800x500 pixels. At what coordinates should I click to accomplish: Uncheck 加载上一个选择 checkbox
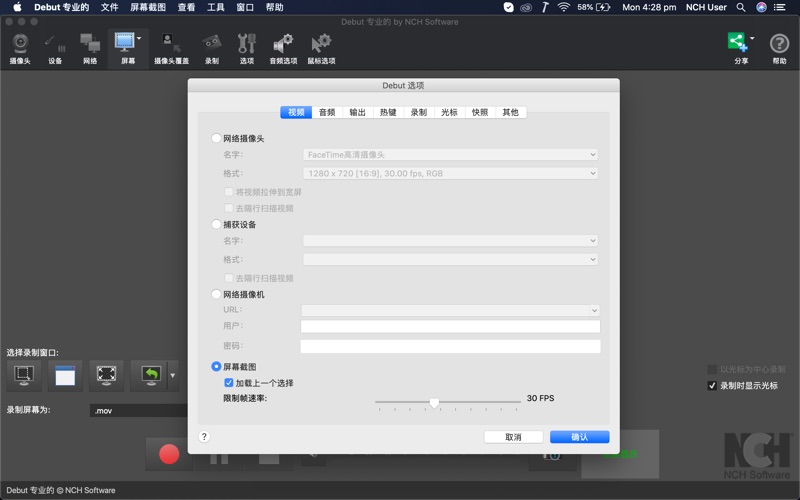[x=229, y=383]
